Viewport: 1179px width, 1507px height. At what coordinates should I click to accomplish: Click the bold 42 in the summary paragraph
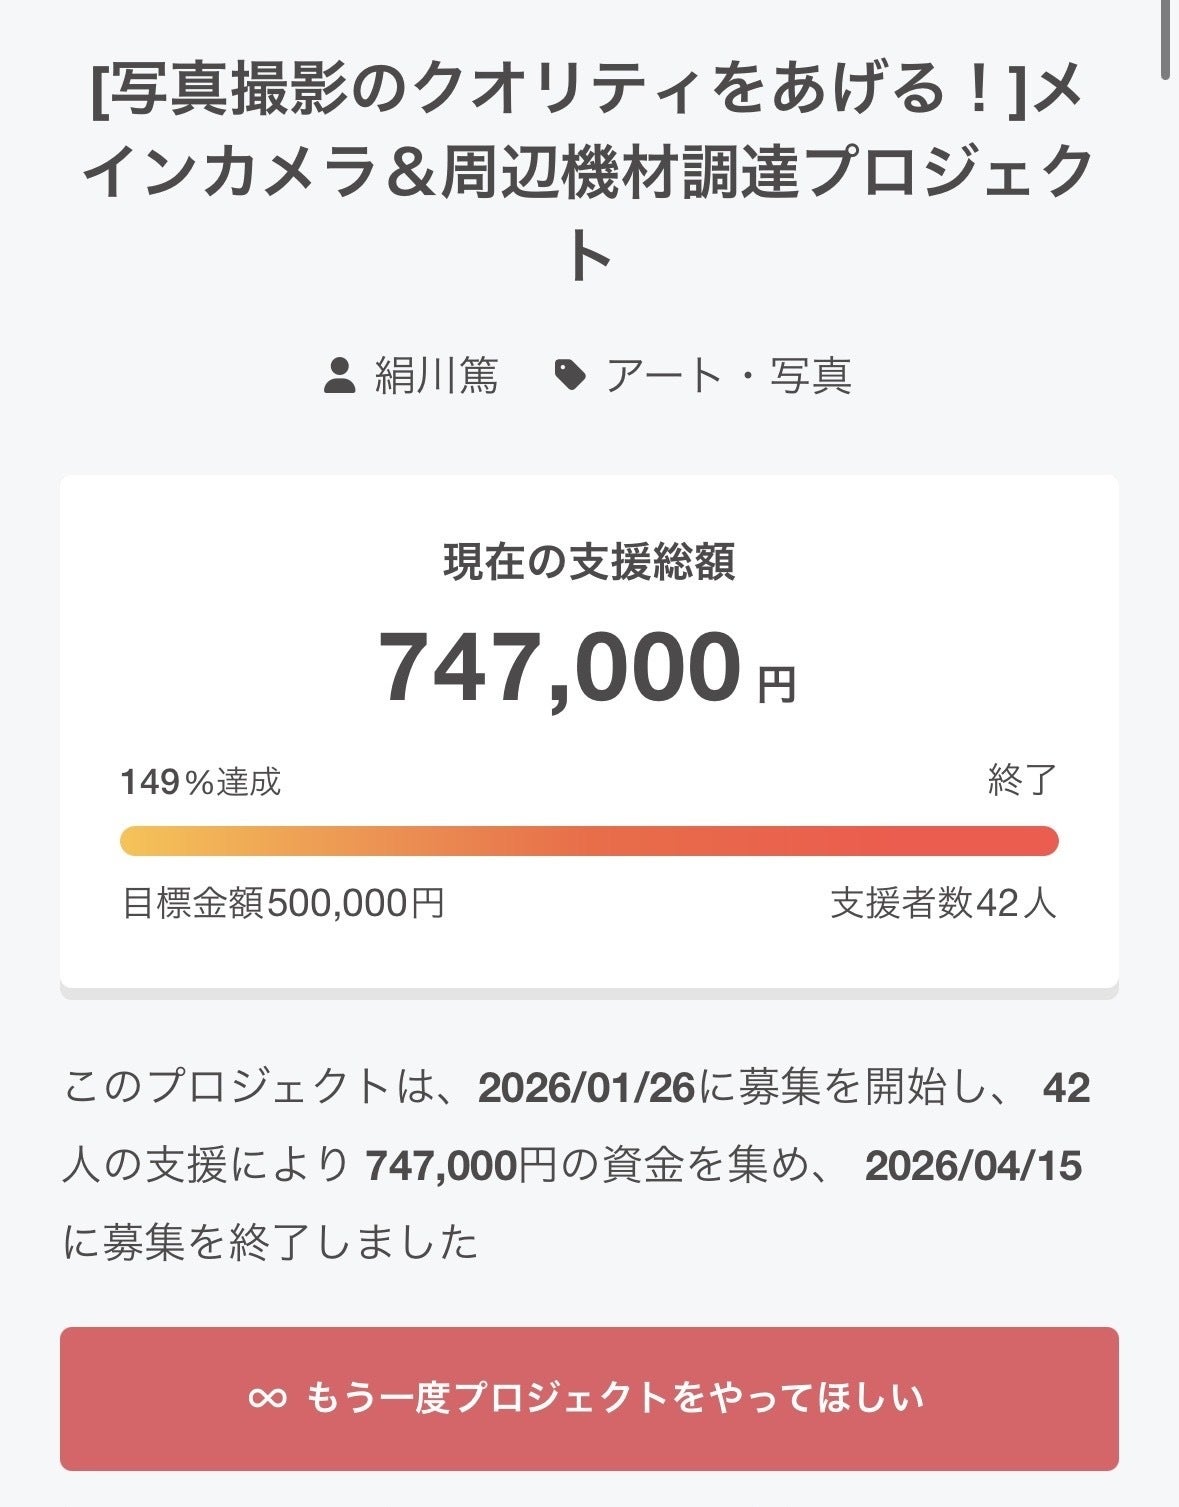[1066, 1088]
